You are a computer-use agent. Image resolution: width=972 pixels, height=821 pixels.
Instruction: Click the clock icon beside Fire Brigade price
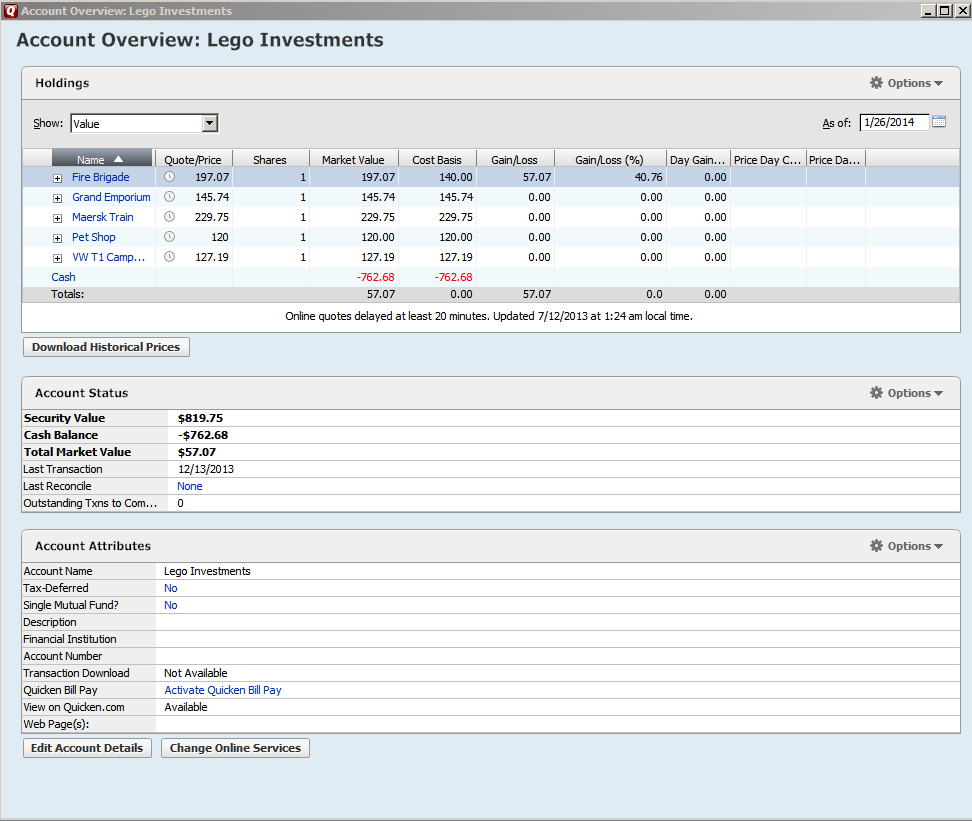pyautogui.click(x=169, y=177)
